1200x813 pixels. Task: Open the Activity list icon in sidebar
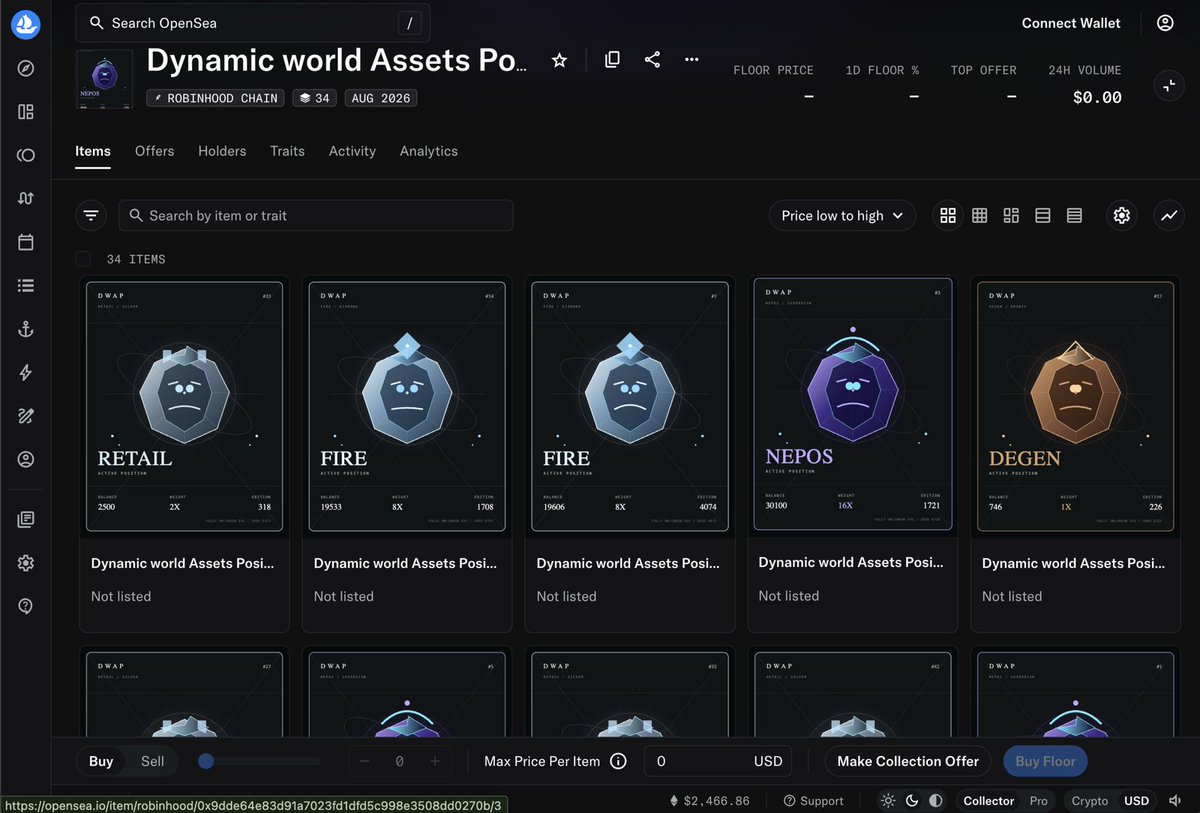pos(26,285)
